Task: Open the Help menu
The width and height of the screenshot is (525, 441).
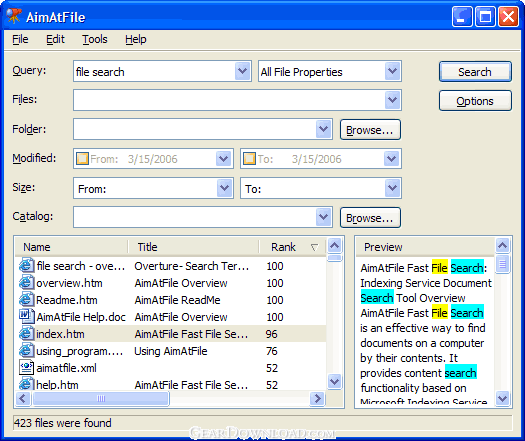Action: (x=136, y=39)
